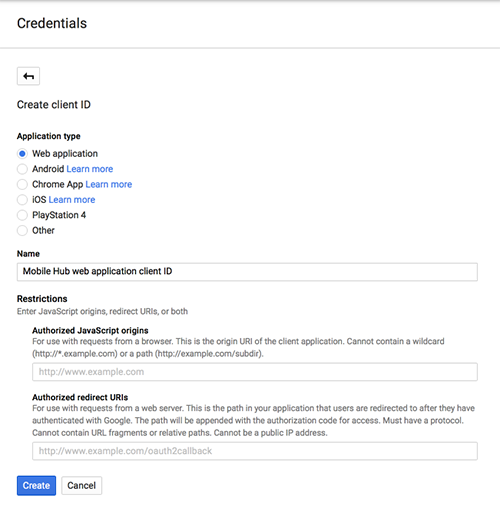Choose the Other application type
This screenshot has height=511, width=500.
click(22, 230)
